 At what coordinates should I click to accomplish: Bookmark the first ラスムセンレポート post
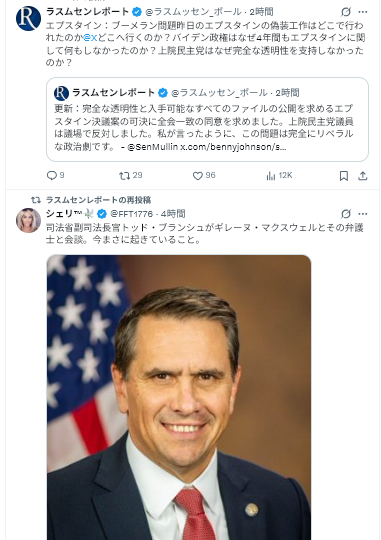(343, 176)
